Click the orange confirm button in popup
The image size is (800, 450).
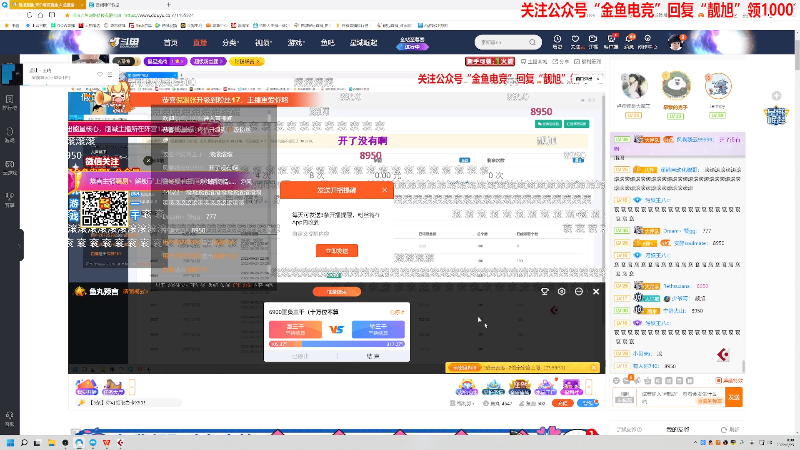tap(337, 251)
